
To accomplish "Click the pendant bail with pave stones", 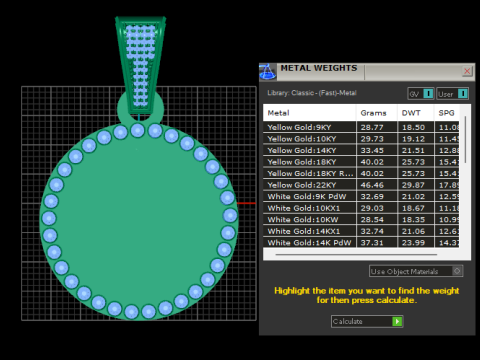I will [x=140, y=65].
